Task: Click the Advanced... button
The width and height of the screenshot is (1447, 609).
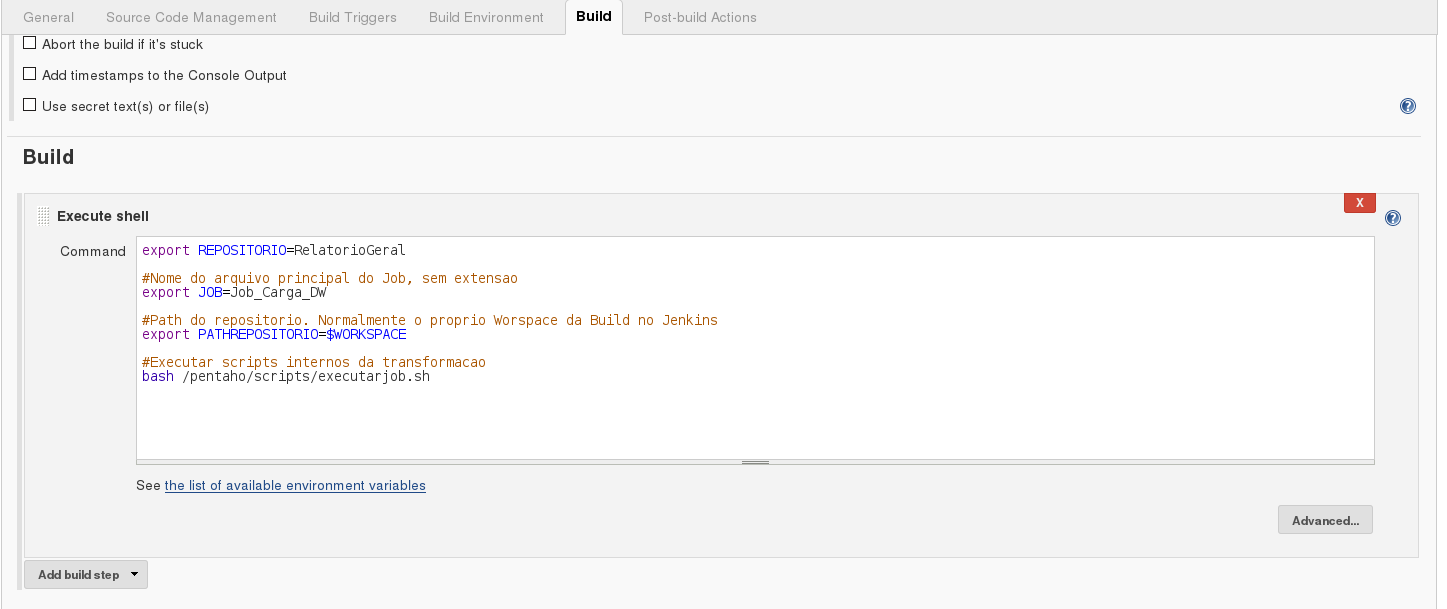Action: [x=1325, y=520]
